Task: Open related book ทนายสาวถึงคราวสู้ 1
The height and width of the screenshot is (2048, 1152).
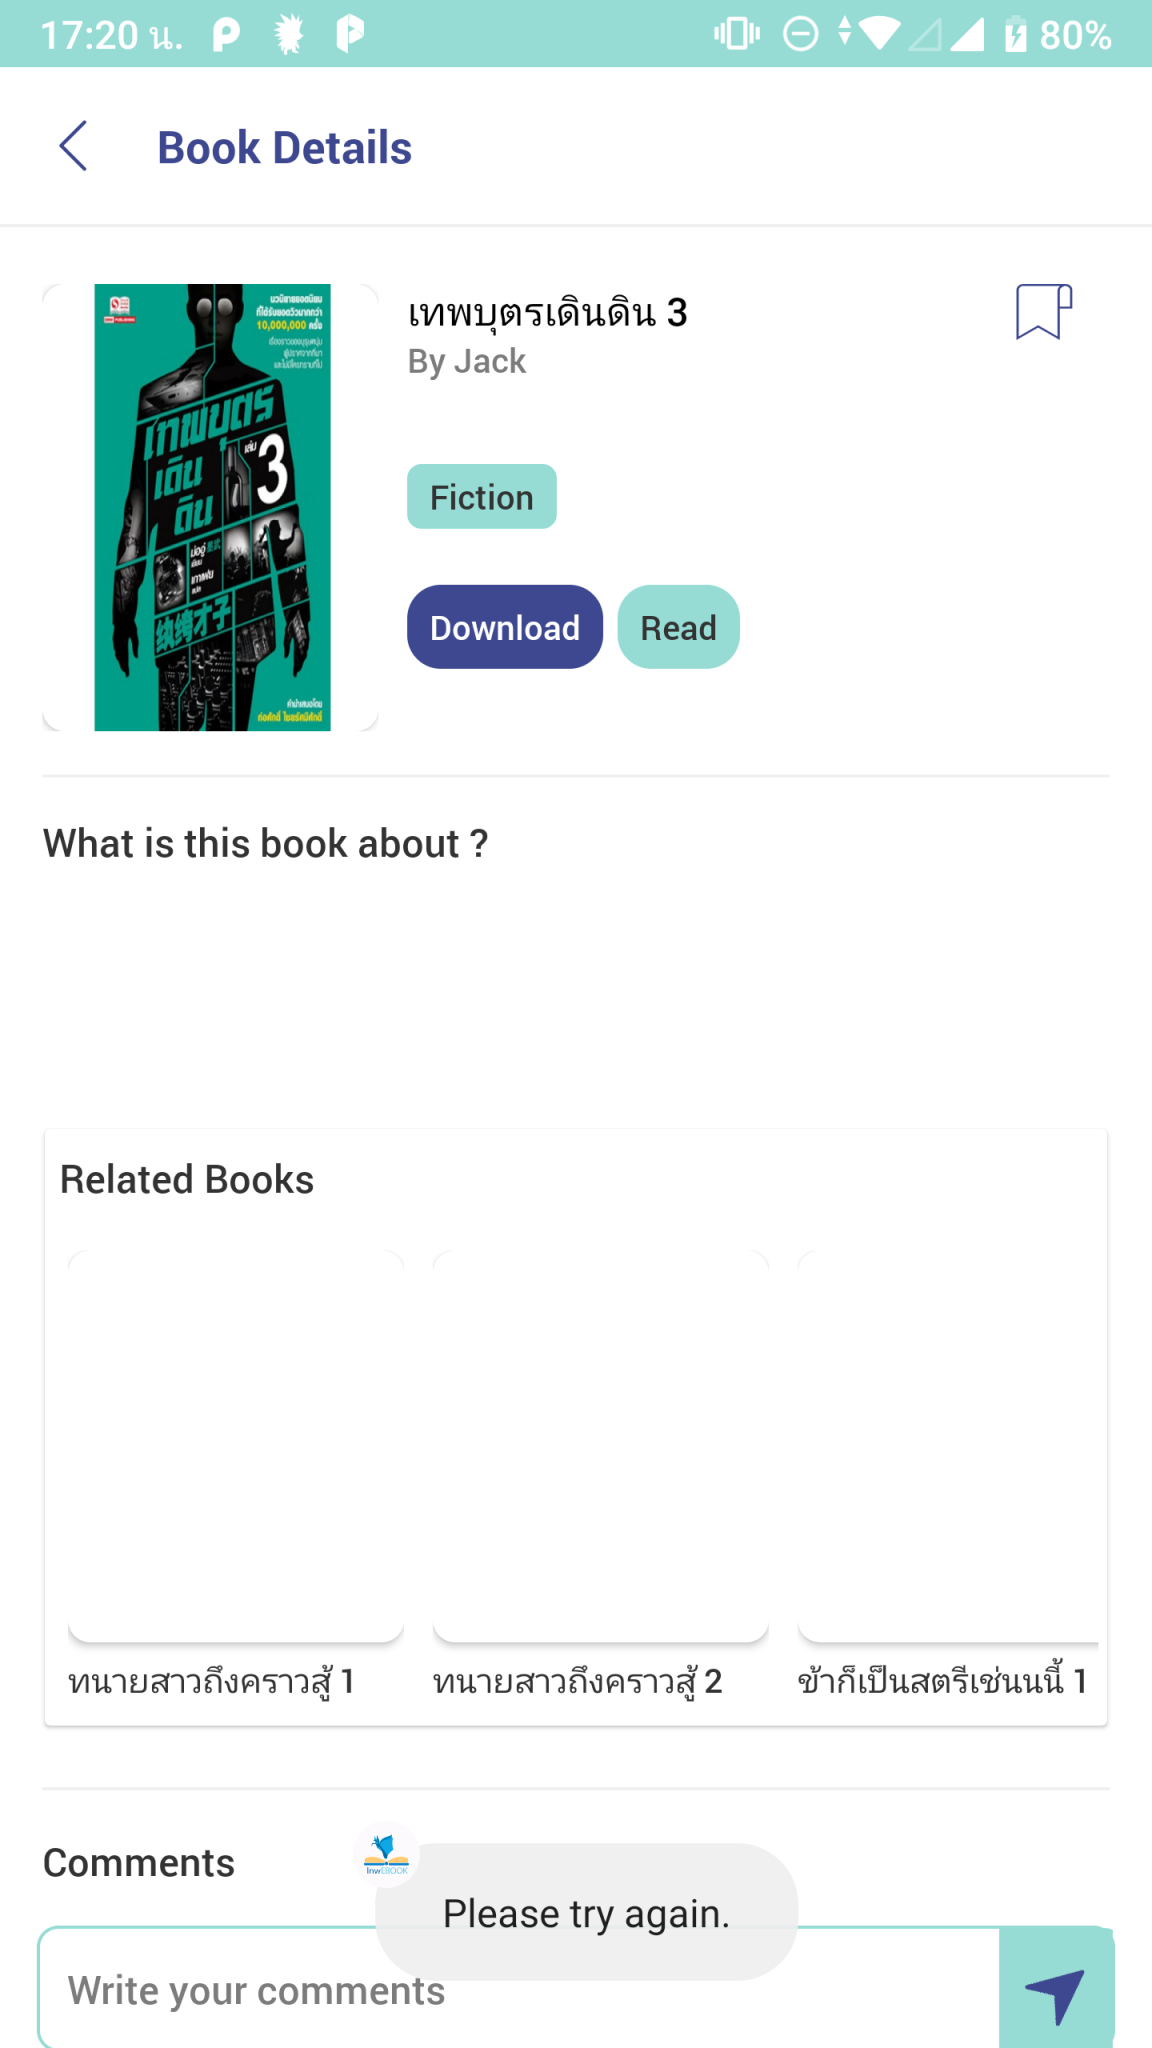Action: pyautogui.click(x=236, y=1446)
